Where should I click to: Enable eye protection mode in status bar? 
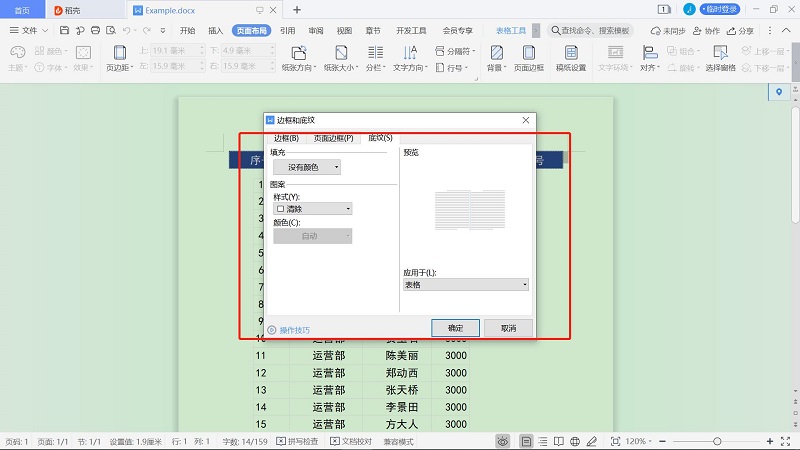pyautogui.click(x=502, y=441)
